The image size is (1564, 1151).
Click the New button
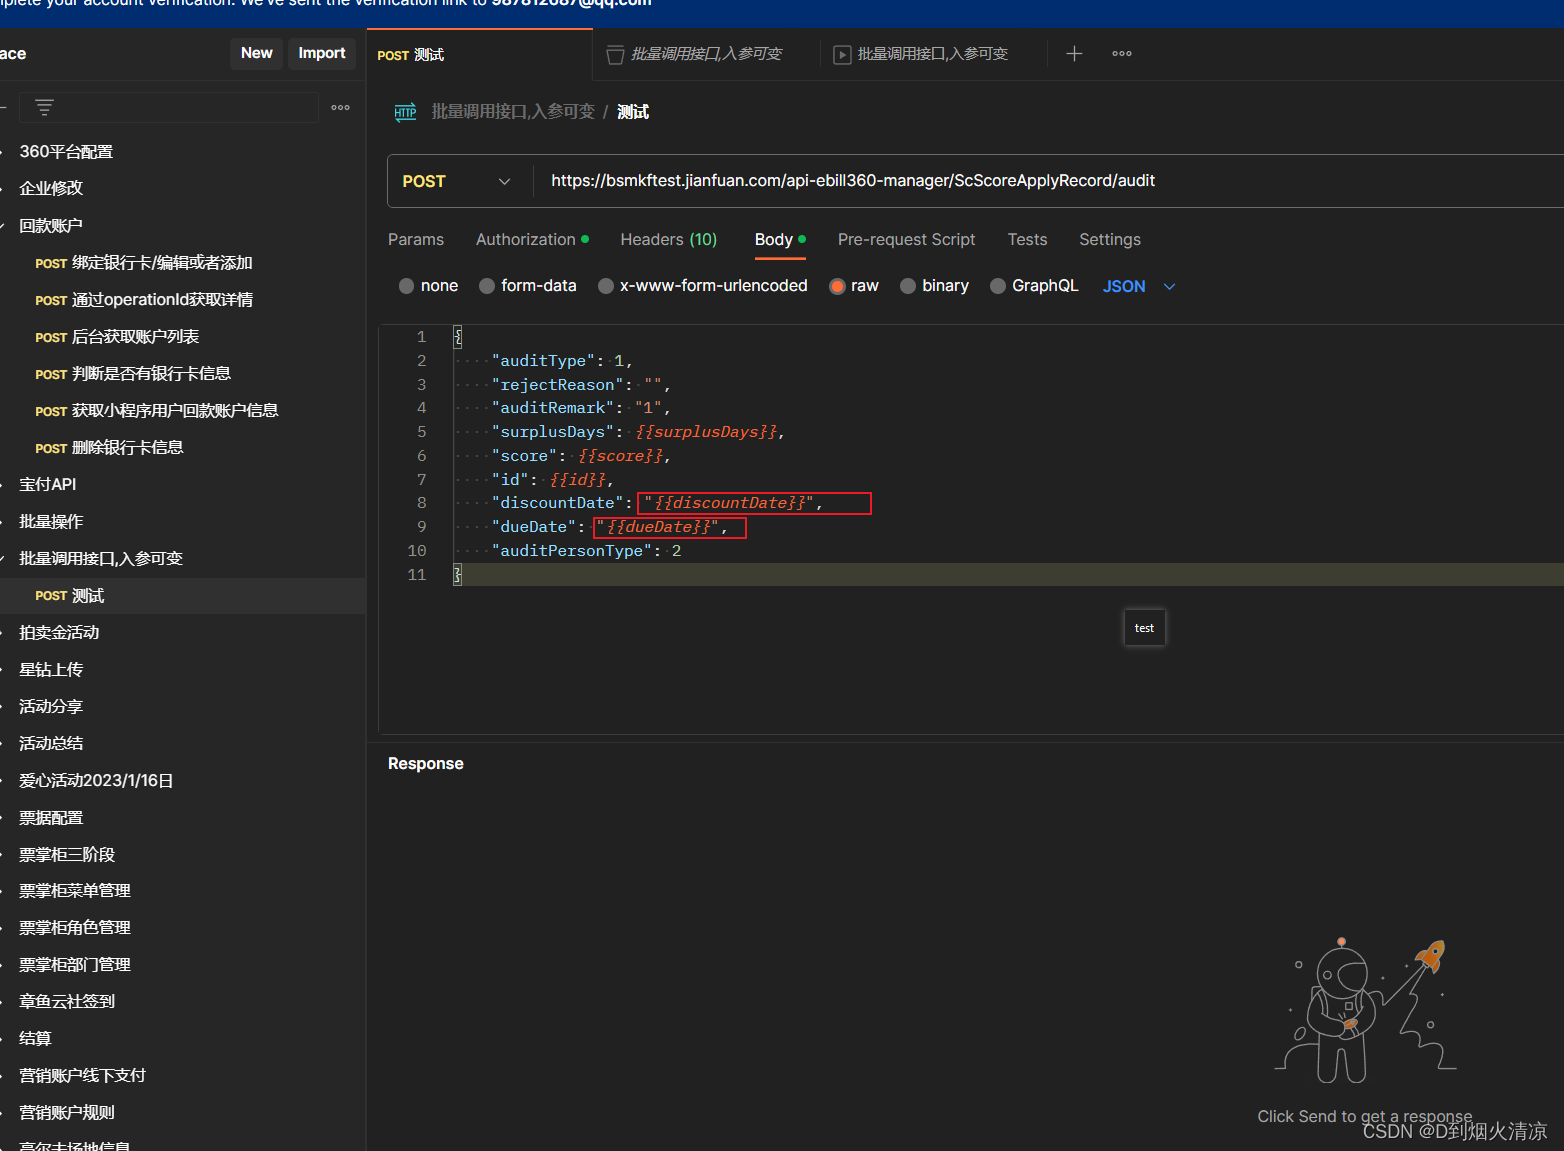coord(257,53)
